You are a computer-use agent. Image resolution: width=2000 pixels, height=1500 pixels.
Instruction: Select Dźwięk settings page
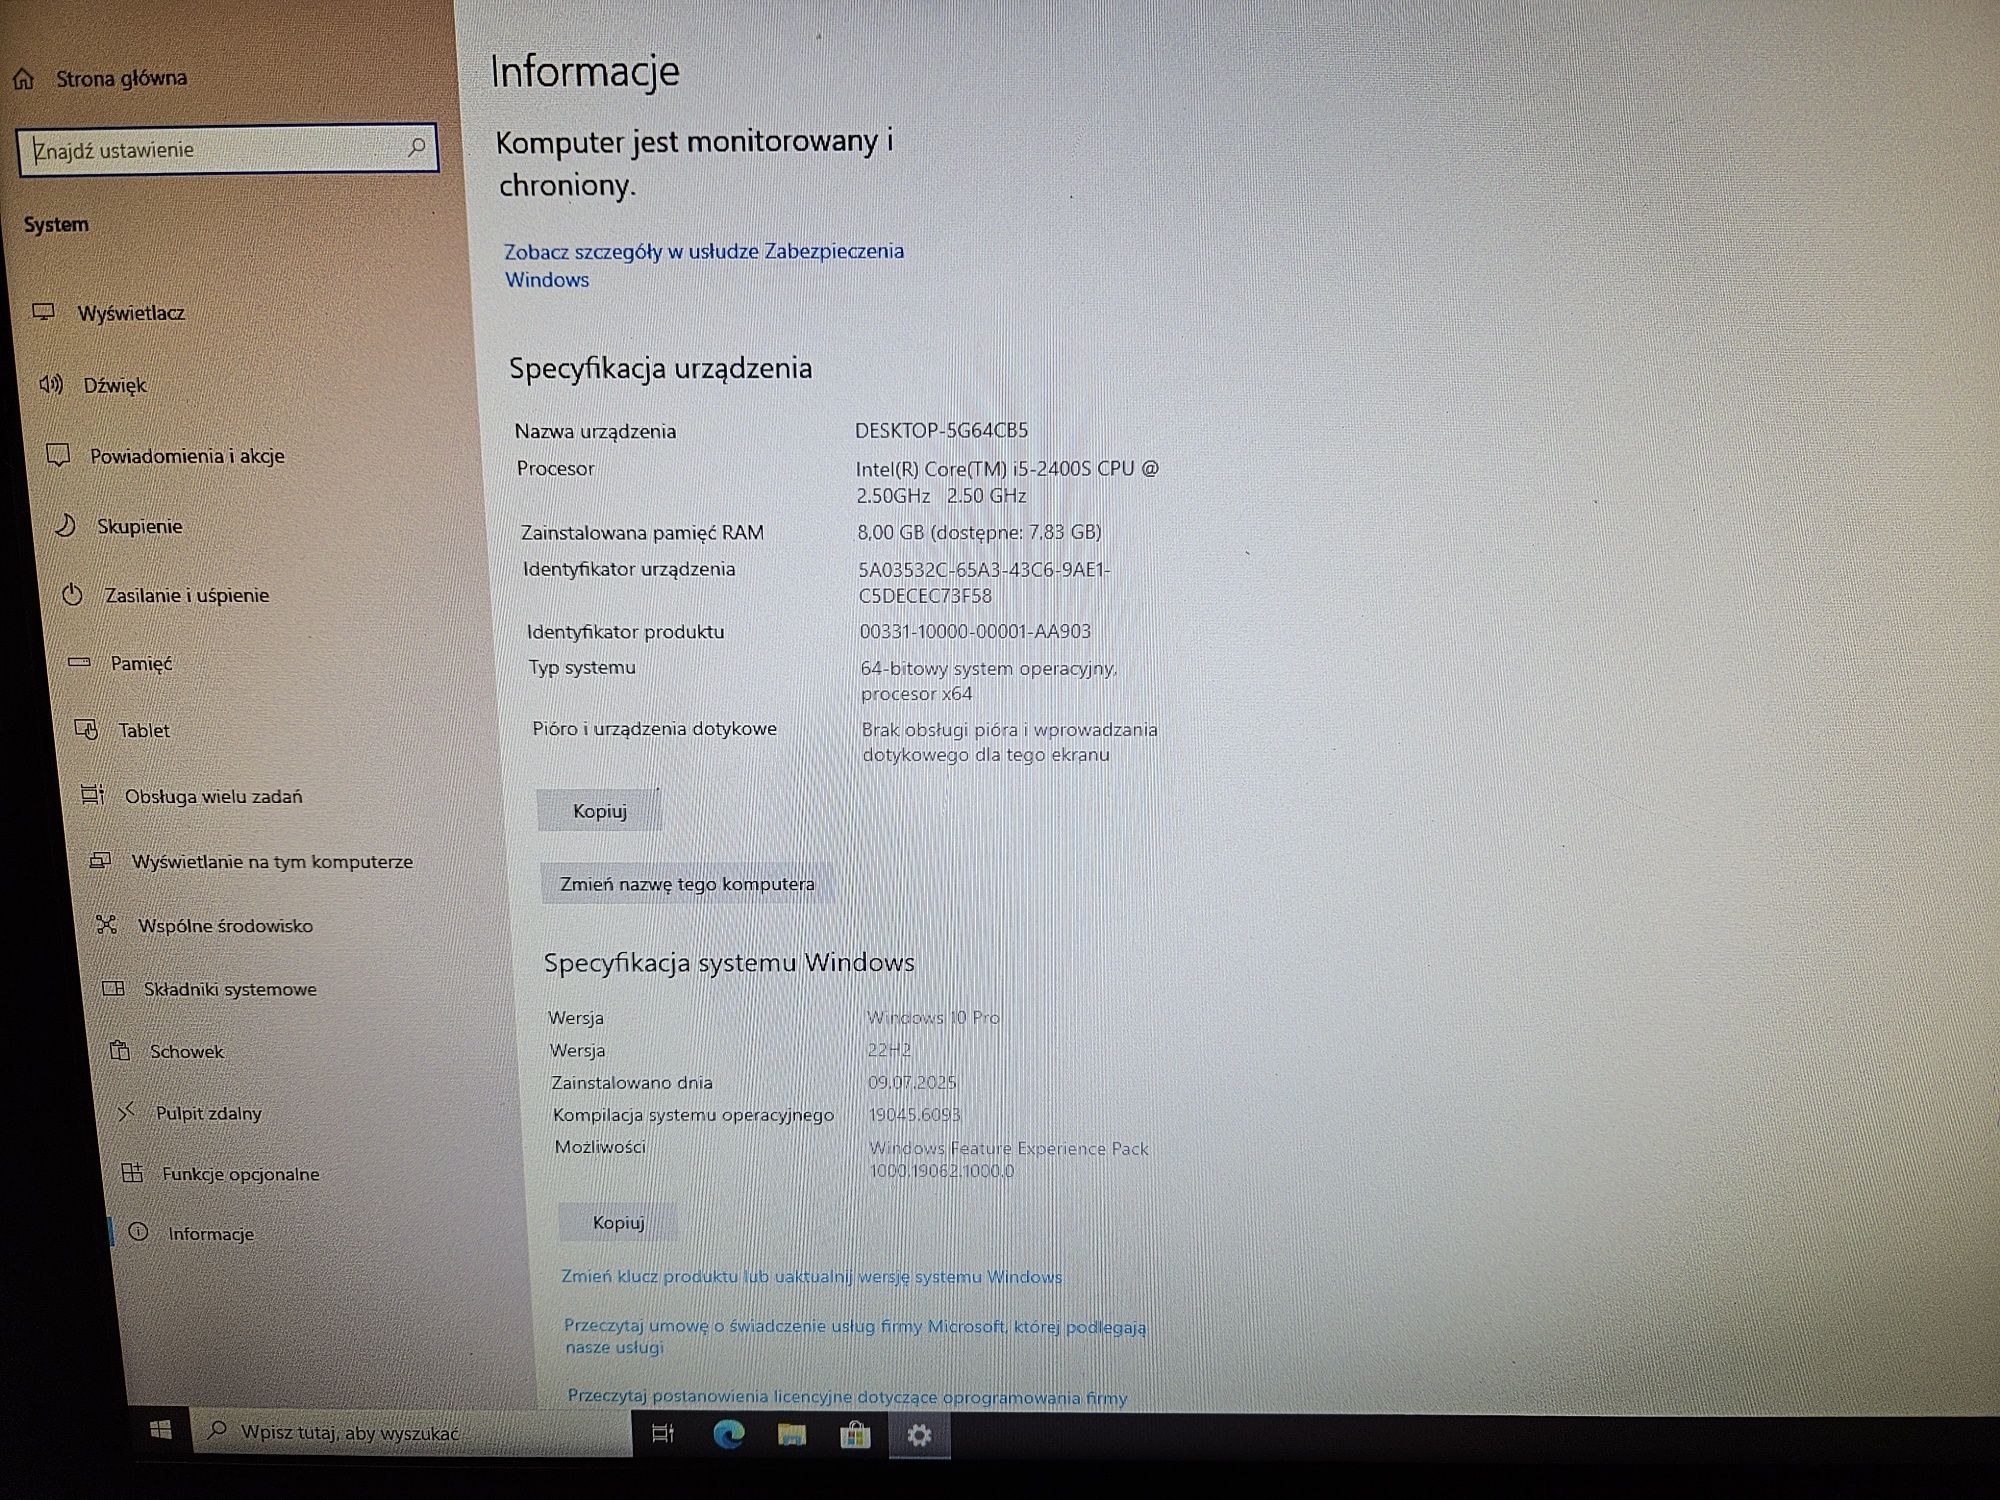[x=115, y=385]
